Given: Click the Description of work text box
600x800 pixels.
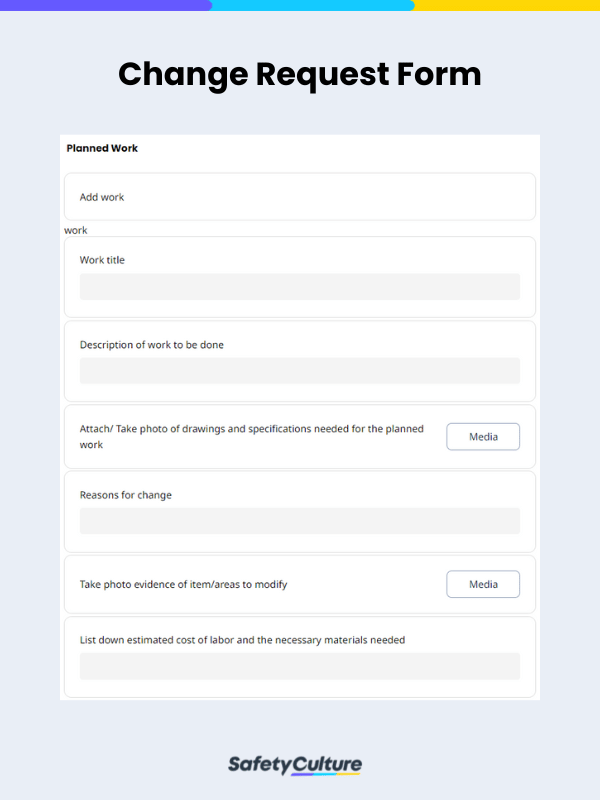Looking at the screenshot, I should tap(300, 371).
